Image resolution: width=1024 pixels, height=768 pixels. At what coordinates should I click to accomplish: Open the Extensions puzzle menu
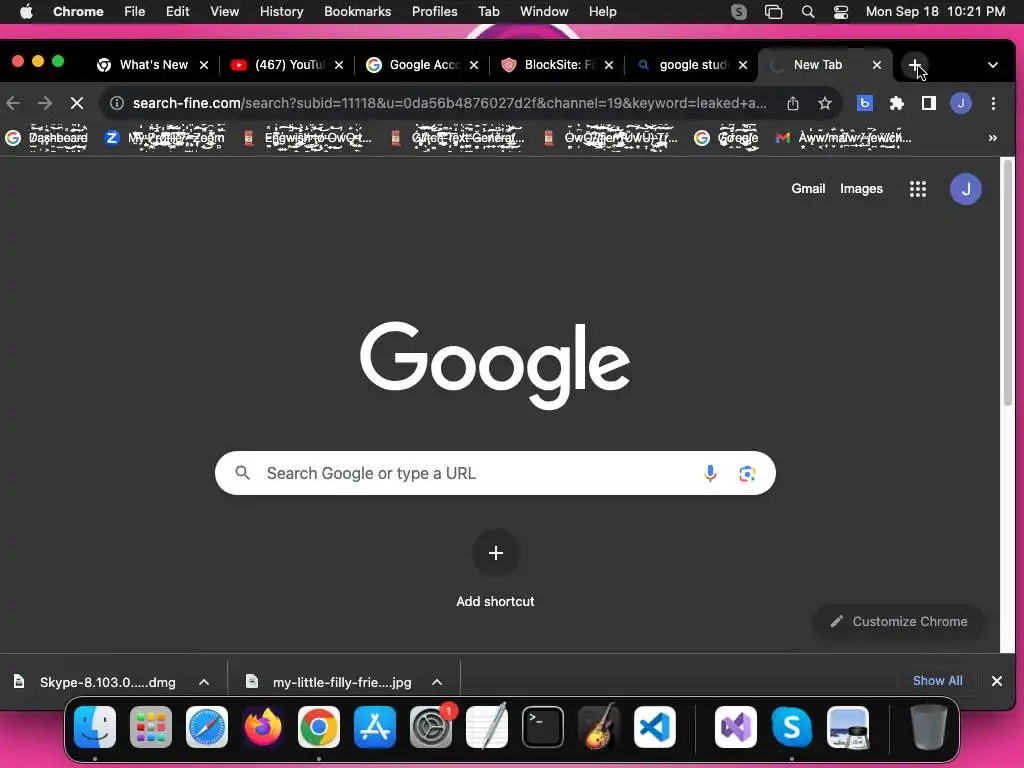coord(897,103)
